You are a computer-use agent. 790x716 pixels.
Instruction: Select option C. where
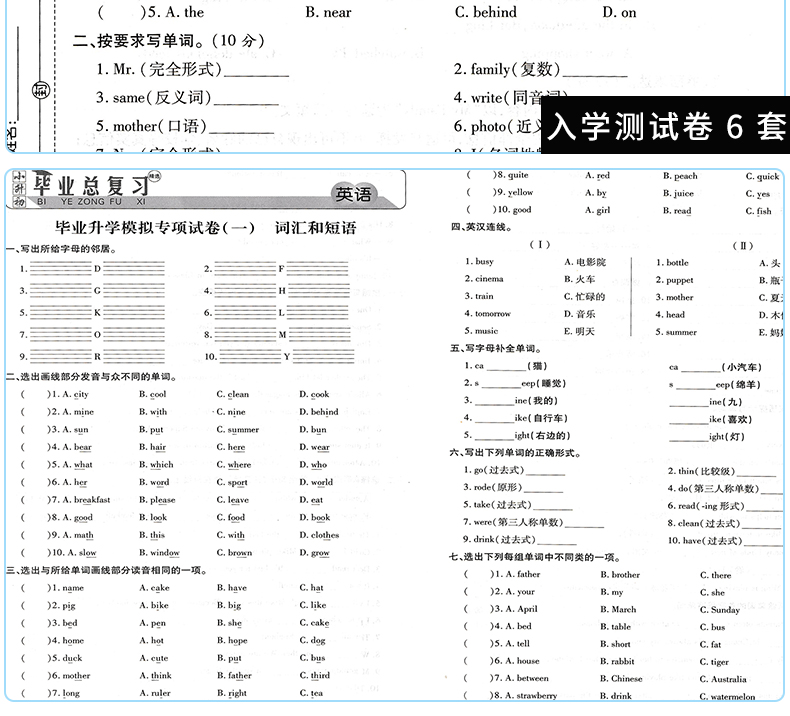click(x=234, y=465)
